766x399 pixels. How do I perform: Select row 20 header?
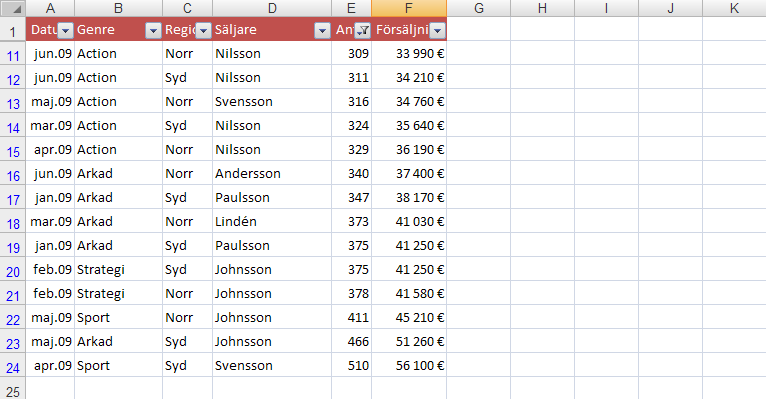point(13,269)
